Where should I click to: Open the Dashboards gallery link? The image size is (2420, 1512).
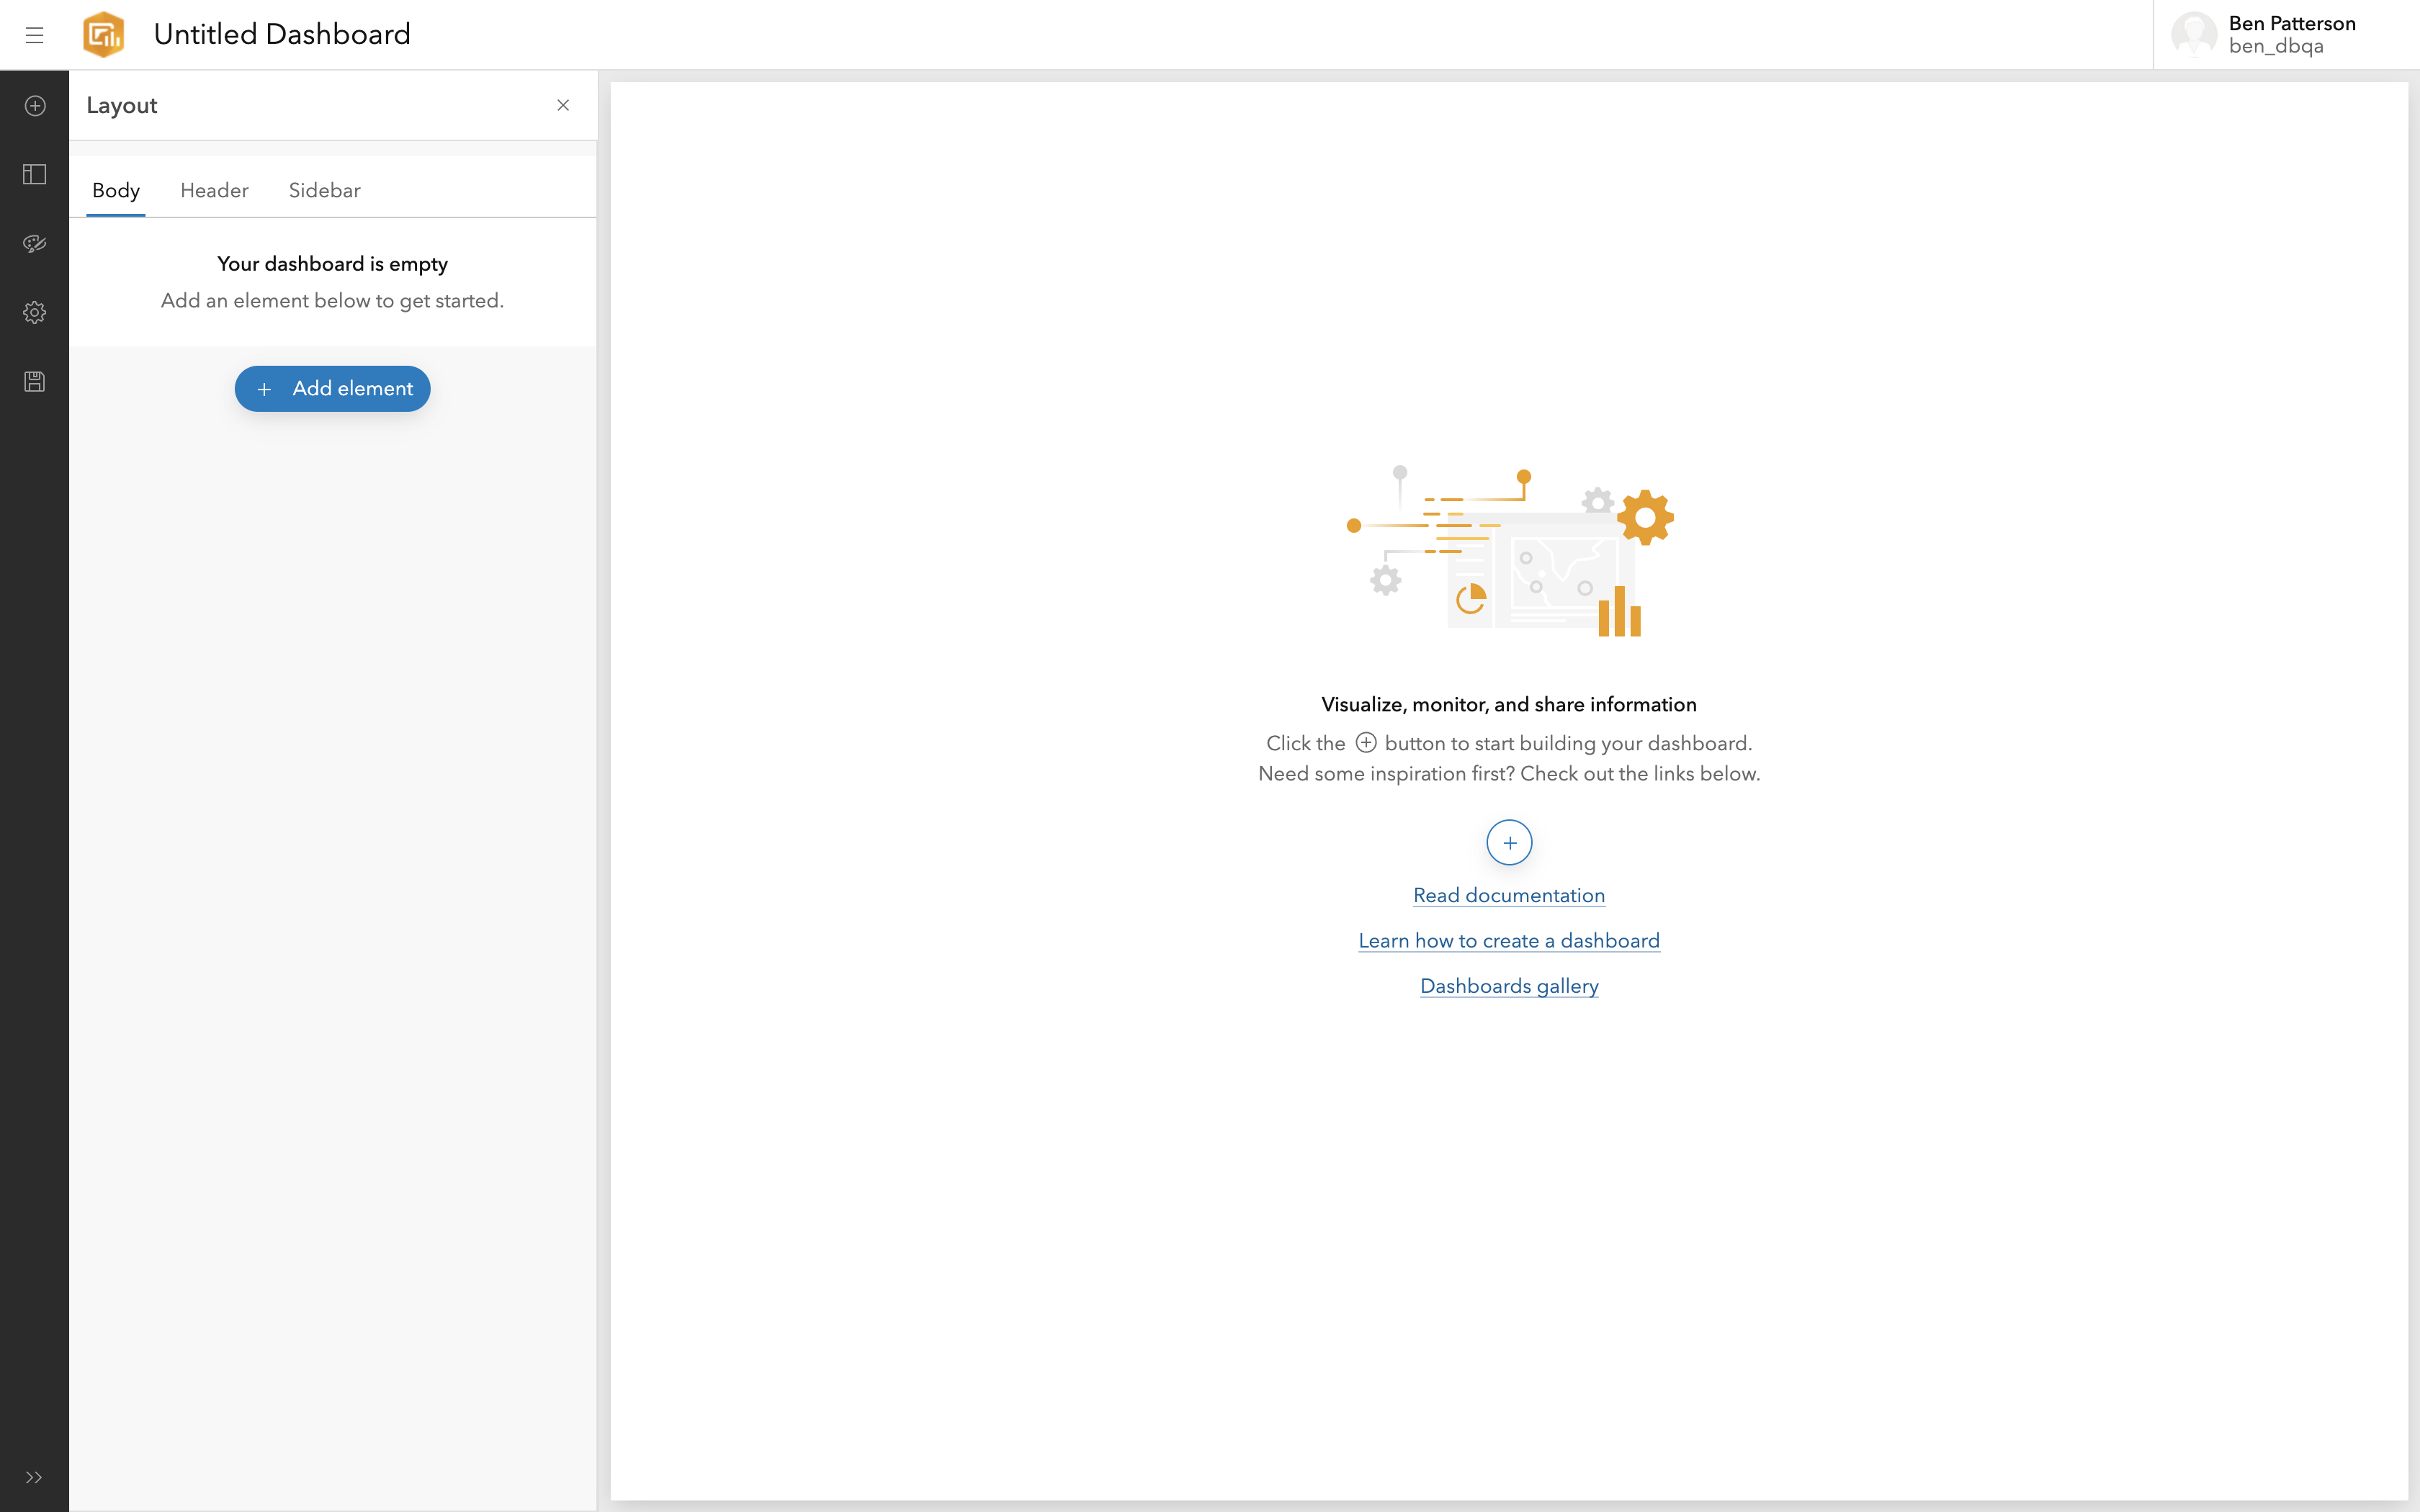coord(1508,986)
